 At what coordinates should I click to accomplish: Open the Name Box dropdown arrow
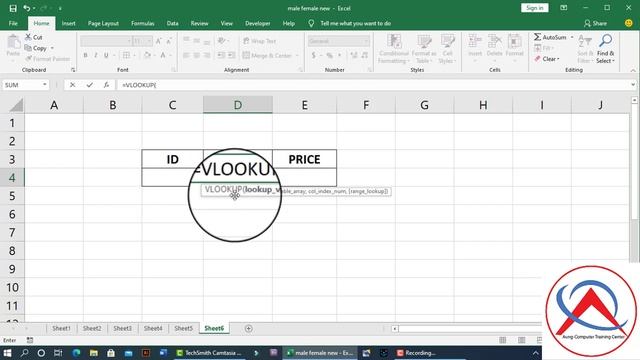pos(44,84)
